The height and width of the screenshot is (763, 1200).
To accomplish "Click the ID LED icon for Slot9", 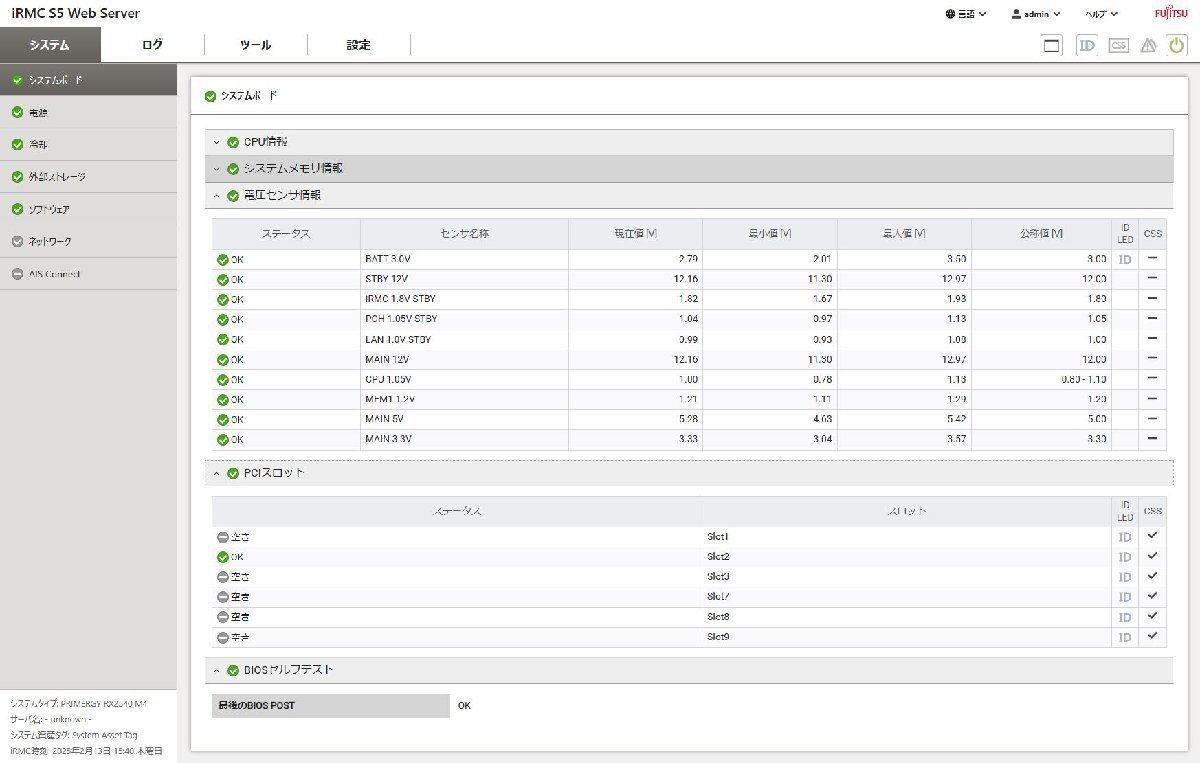I will click(1125, 637).
